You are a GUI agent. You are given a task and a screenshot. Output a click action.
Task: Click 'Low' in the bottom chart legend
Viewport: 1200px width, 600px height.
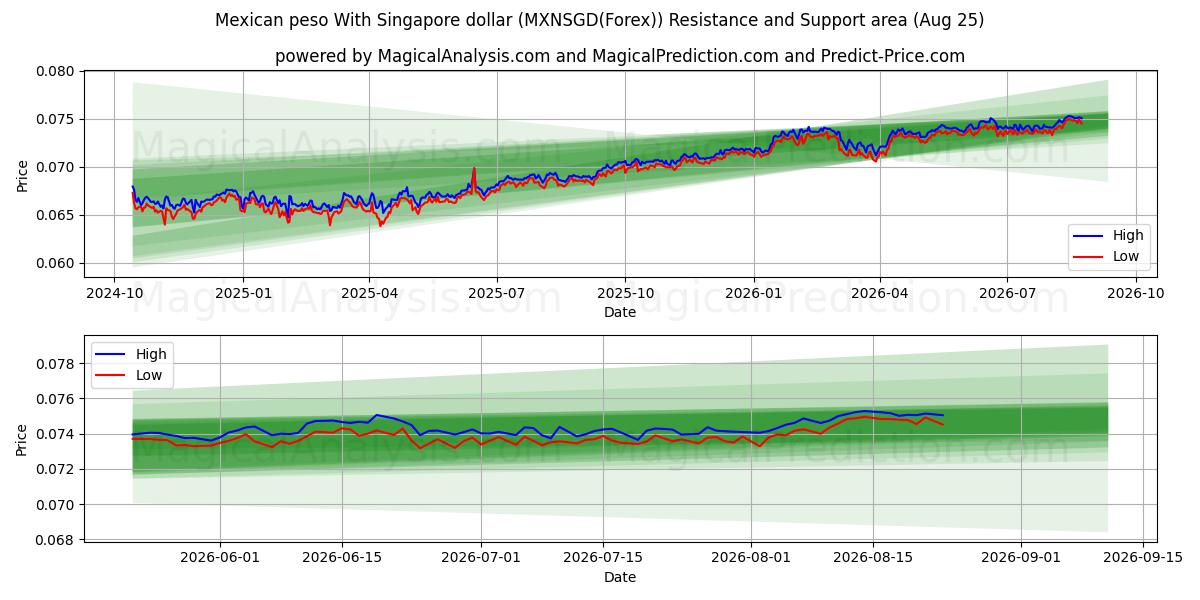148,375
